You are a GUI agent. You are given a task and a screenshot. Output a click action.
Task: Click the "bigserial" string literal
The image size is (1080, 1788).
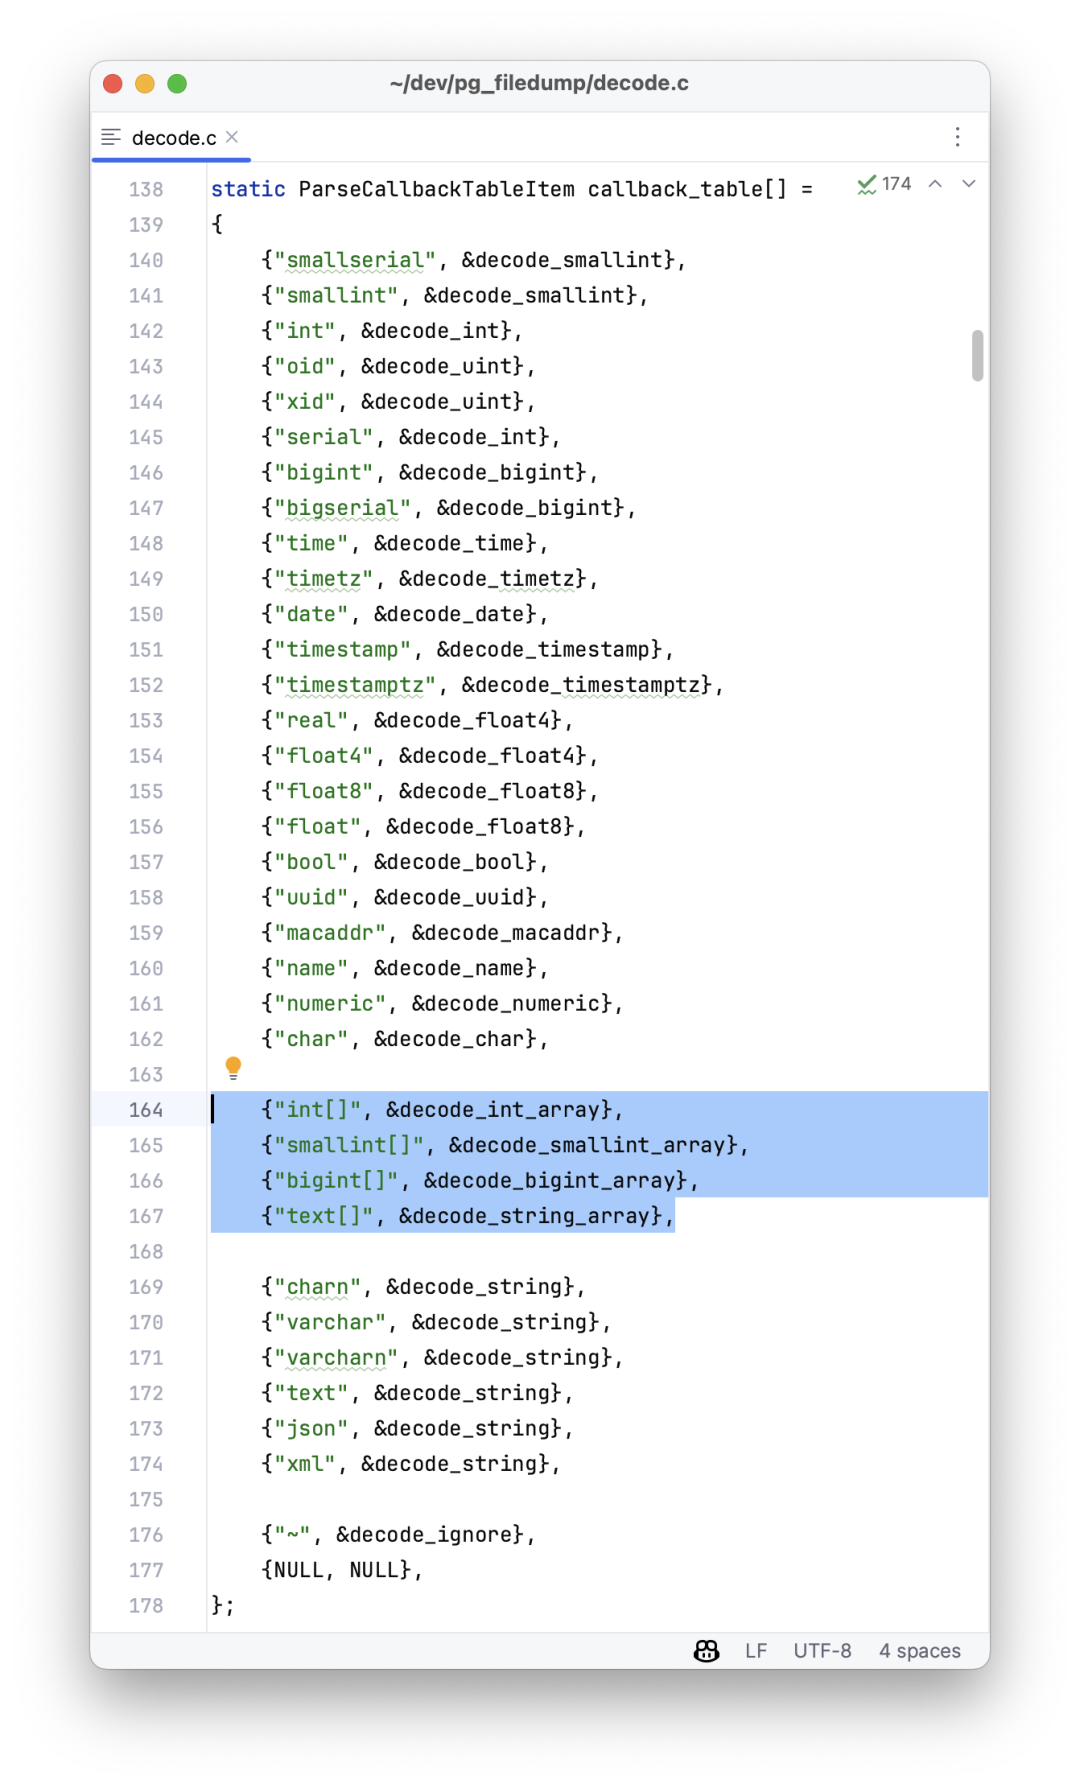(x=343, y=508)
